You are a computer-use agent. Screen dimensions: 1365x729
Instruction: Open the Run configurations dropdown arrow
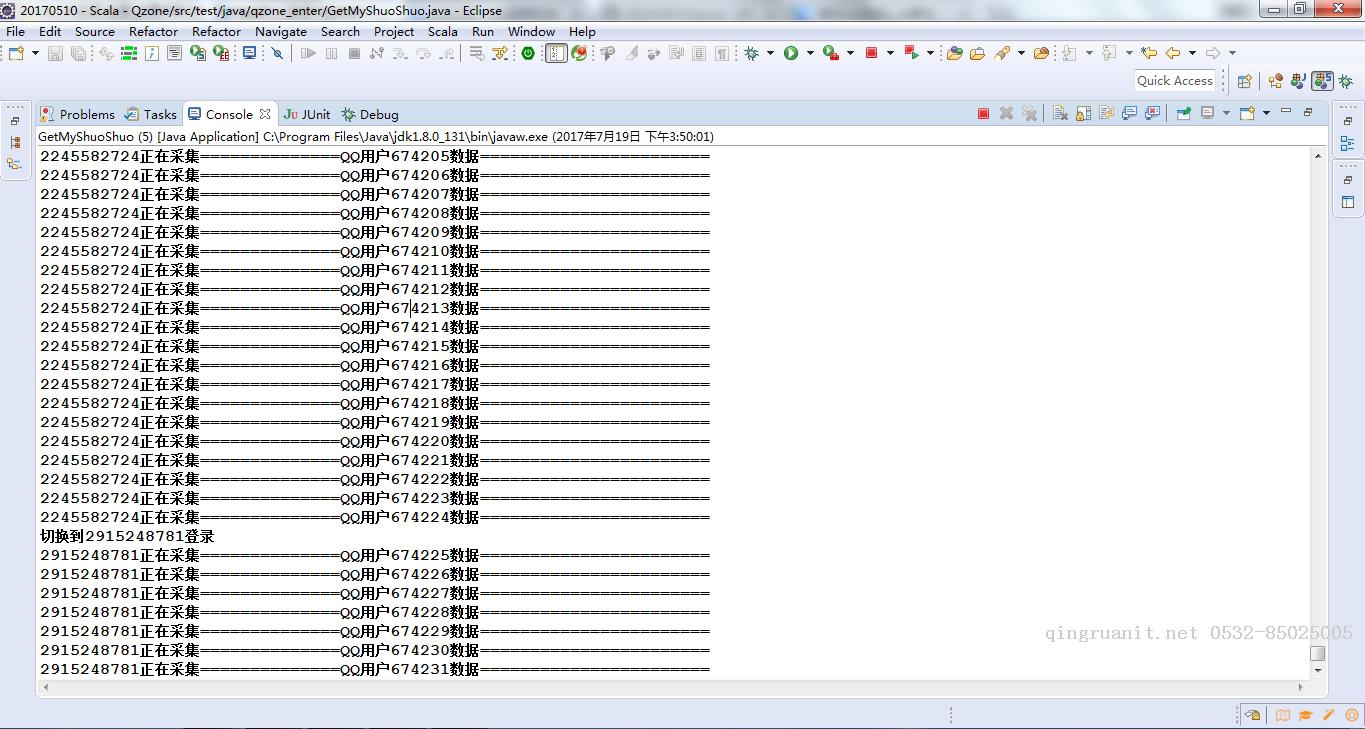[810, 53]
